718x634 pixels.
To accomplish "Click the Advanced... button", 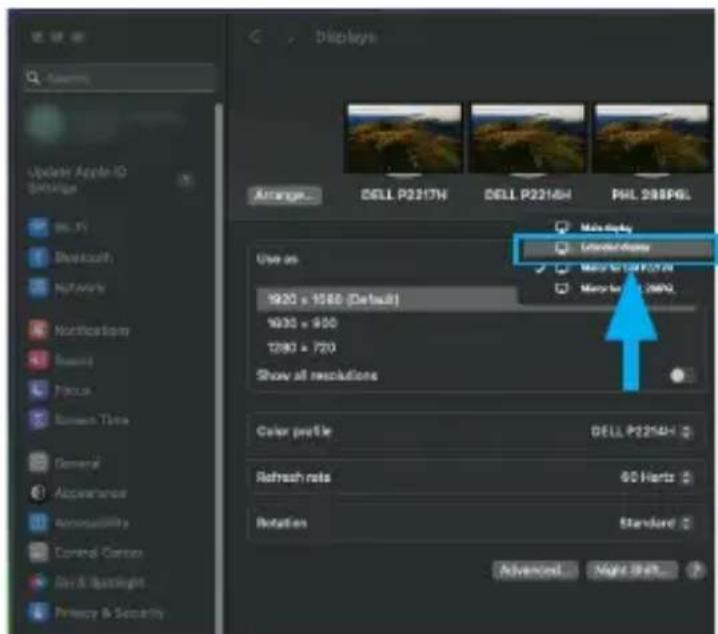I will tap(535, 570).
